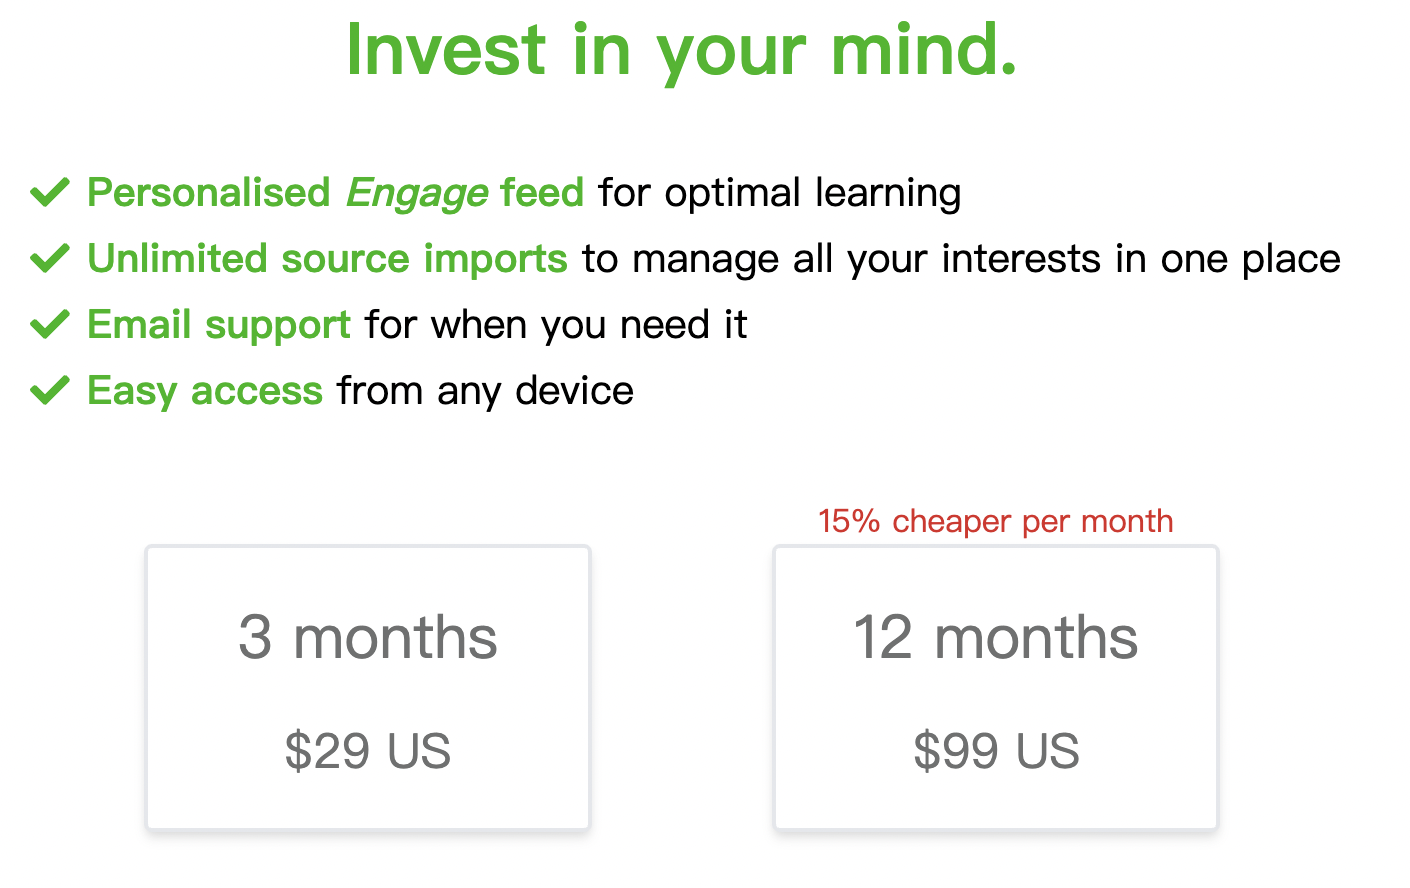This screenshot has width=1410, height=888.
Task: Click the green word "feed"
Action: tap(542, 193)
